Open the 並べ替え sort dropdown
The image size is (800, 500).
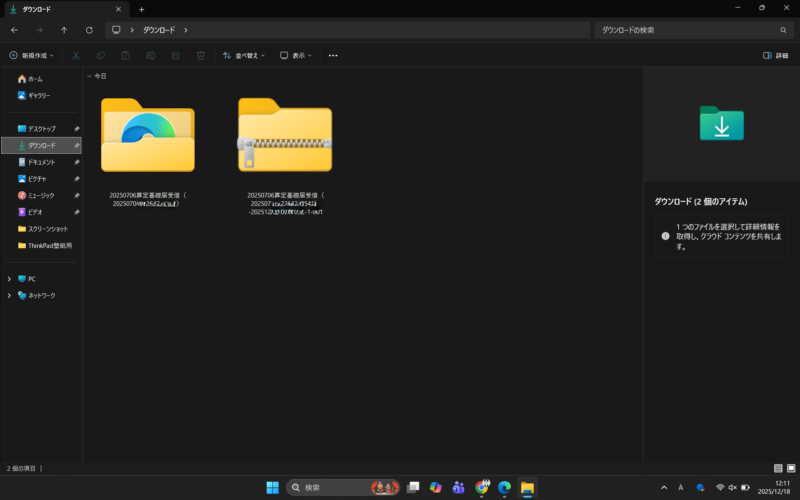pyautogui.click(x=244, y=56)
